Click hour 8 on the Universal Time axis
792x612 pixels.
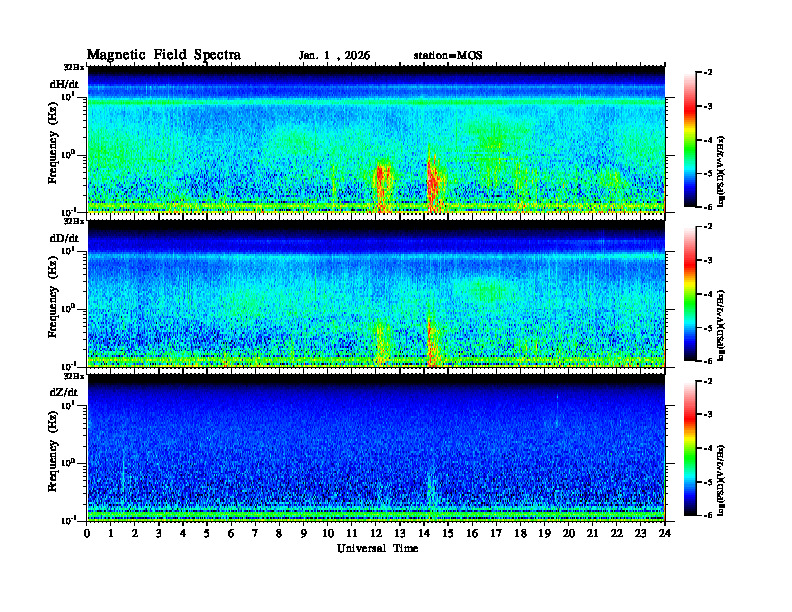[x=280, y=534]
